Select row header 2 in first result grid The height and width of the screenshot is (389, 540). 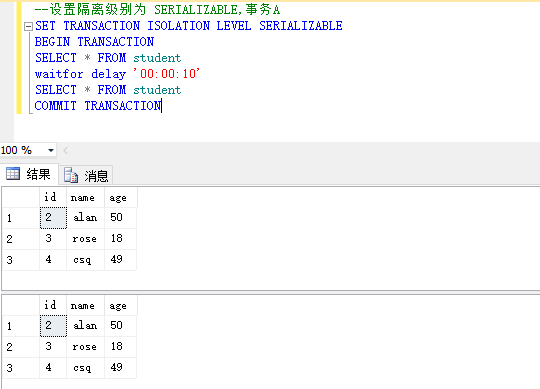[x=21, y=239]
